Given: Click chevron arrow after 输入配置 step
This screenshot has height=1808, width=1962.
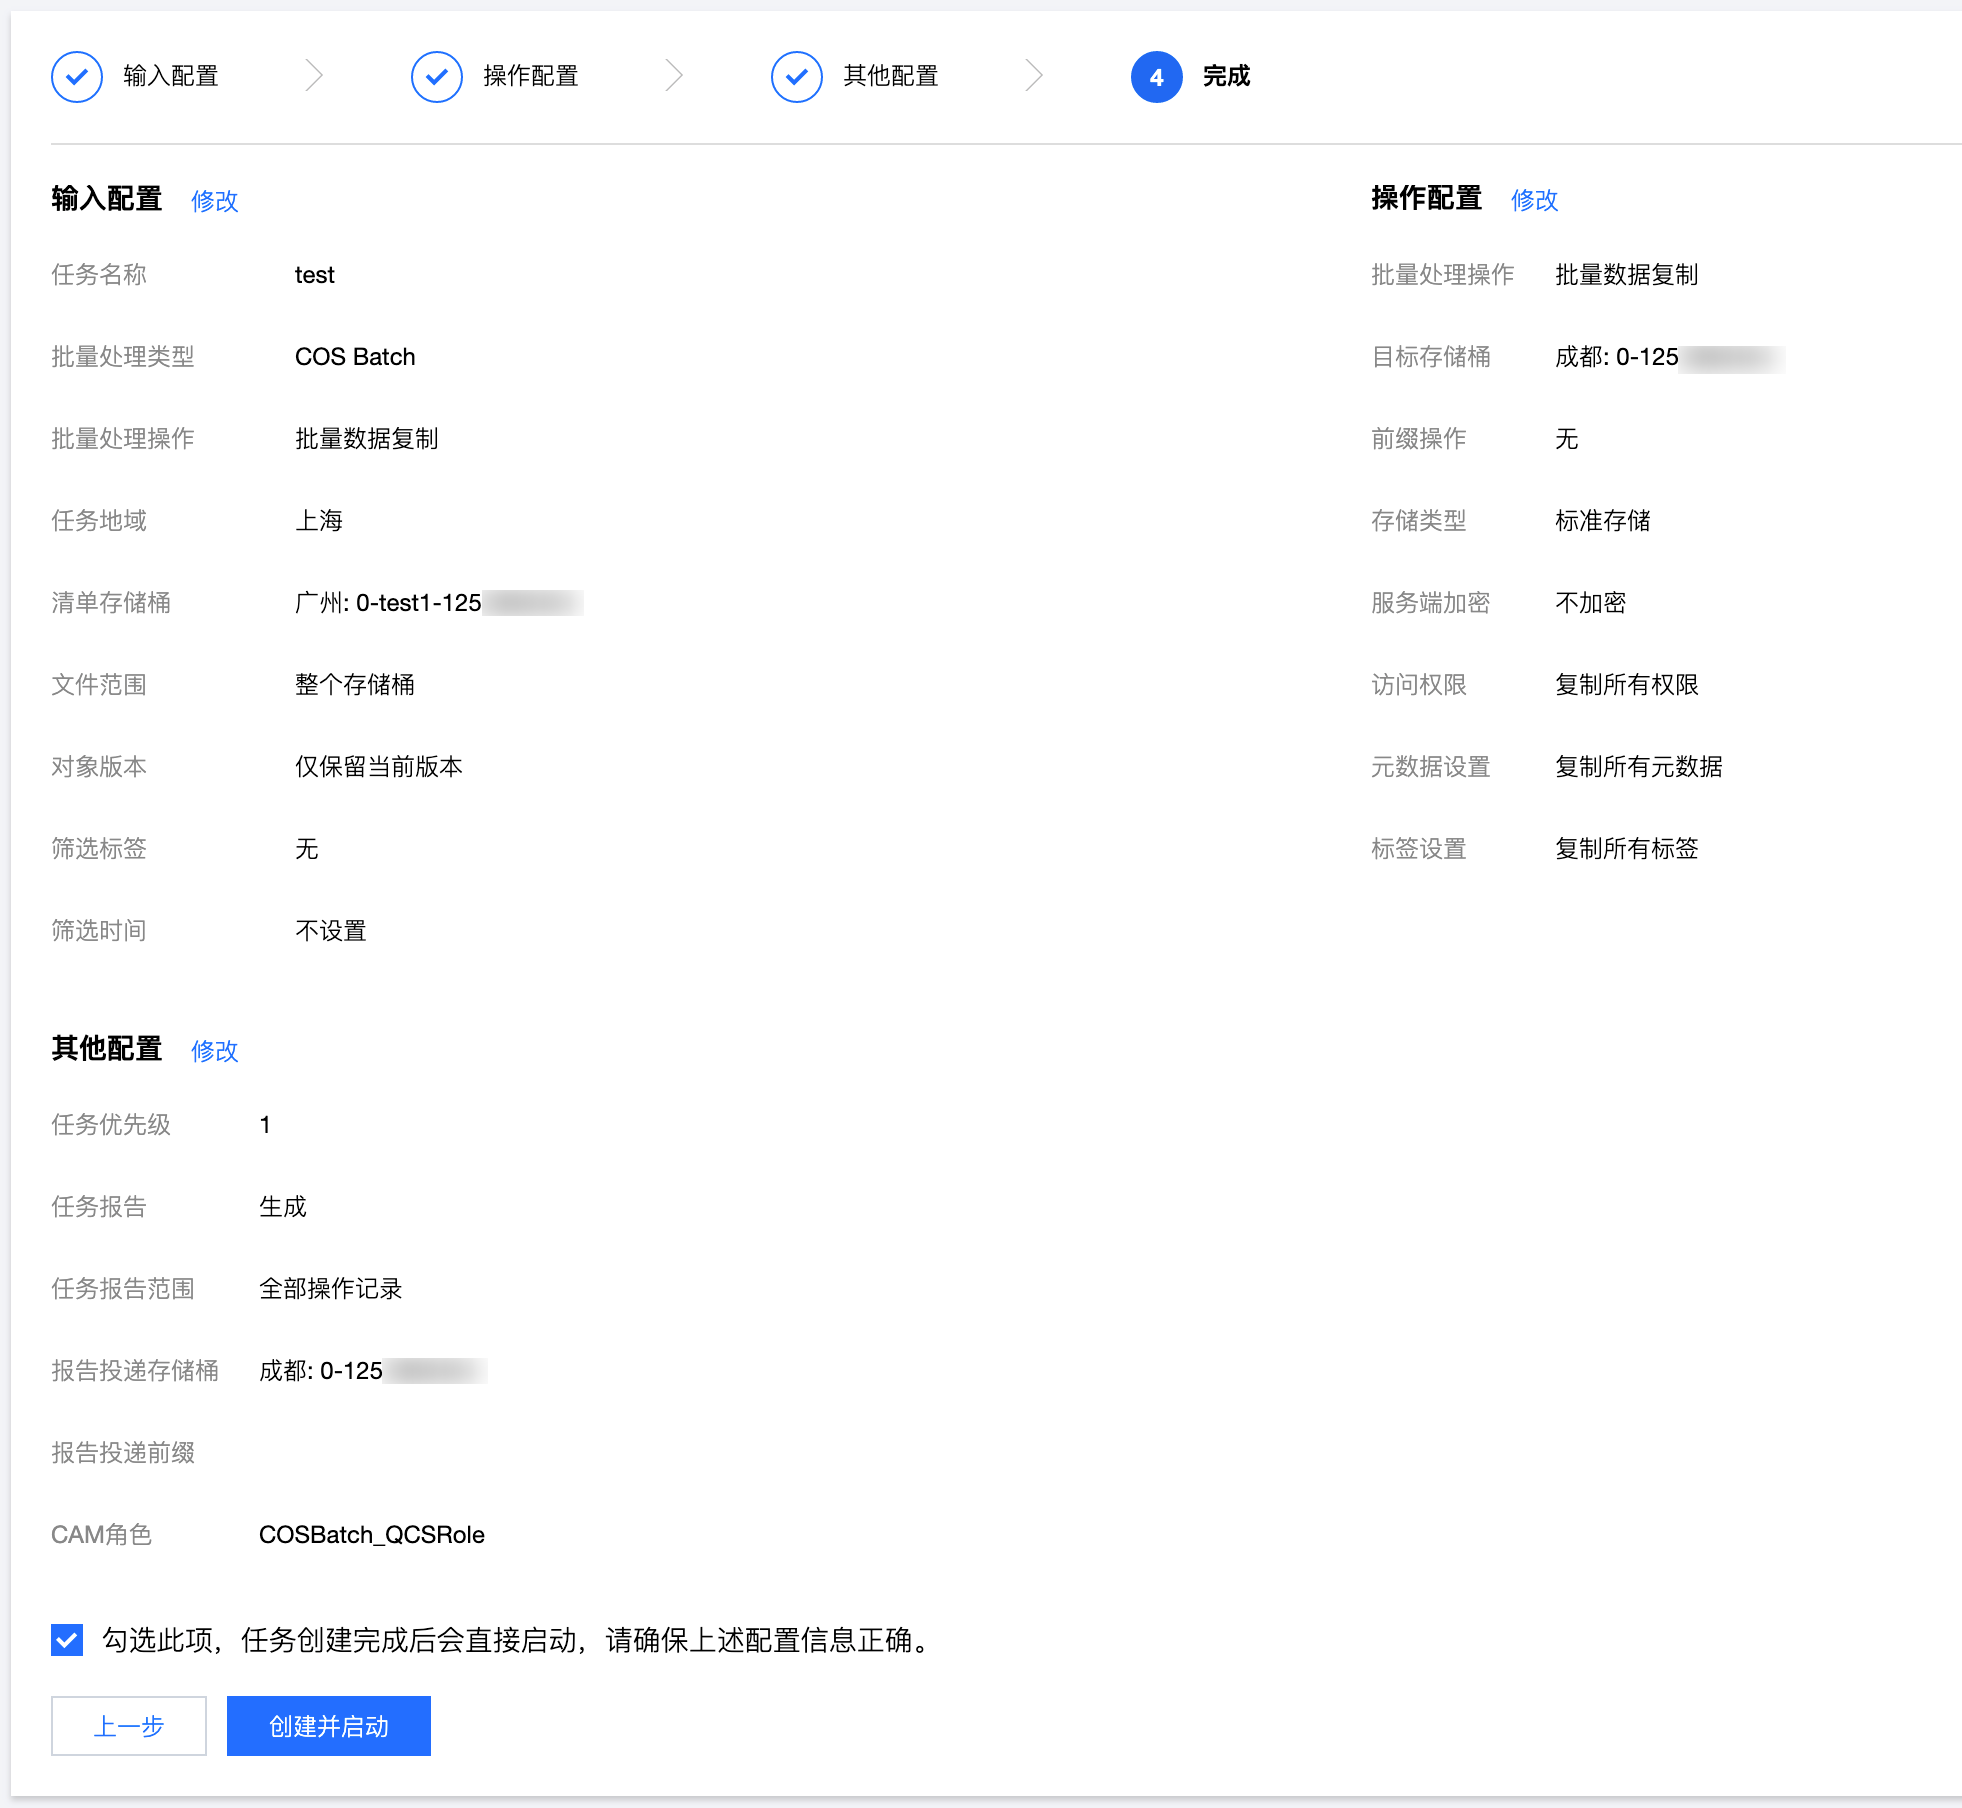Looking at the screenshot, I should (314, 76).
